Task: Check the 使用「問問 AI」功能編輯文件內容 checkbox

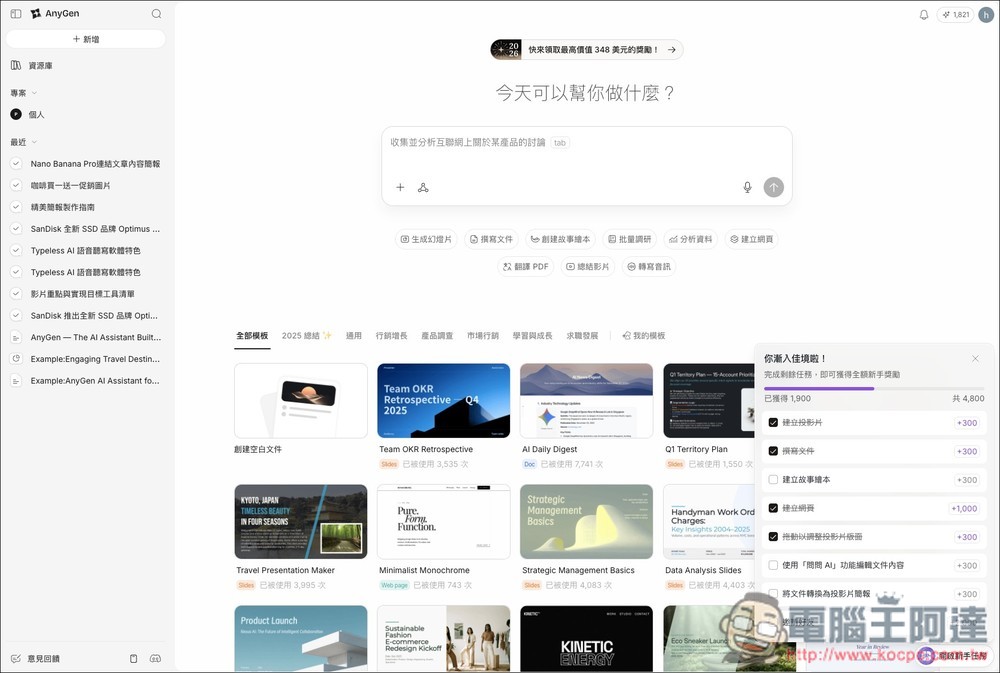Action: 773,565
